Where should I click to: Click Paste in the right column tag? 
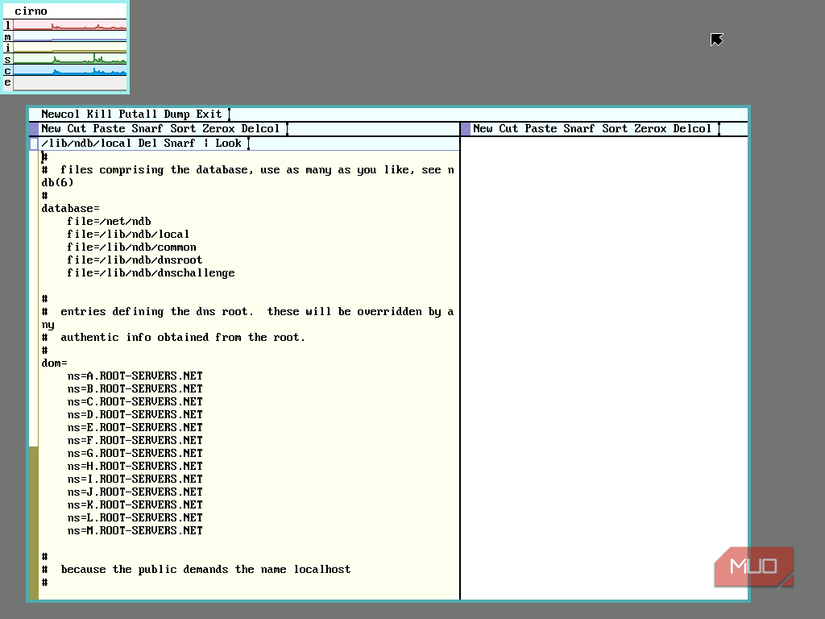[540, 128]
